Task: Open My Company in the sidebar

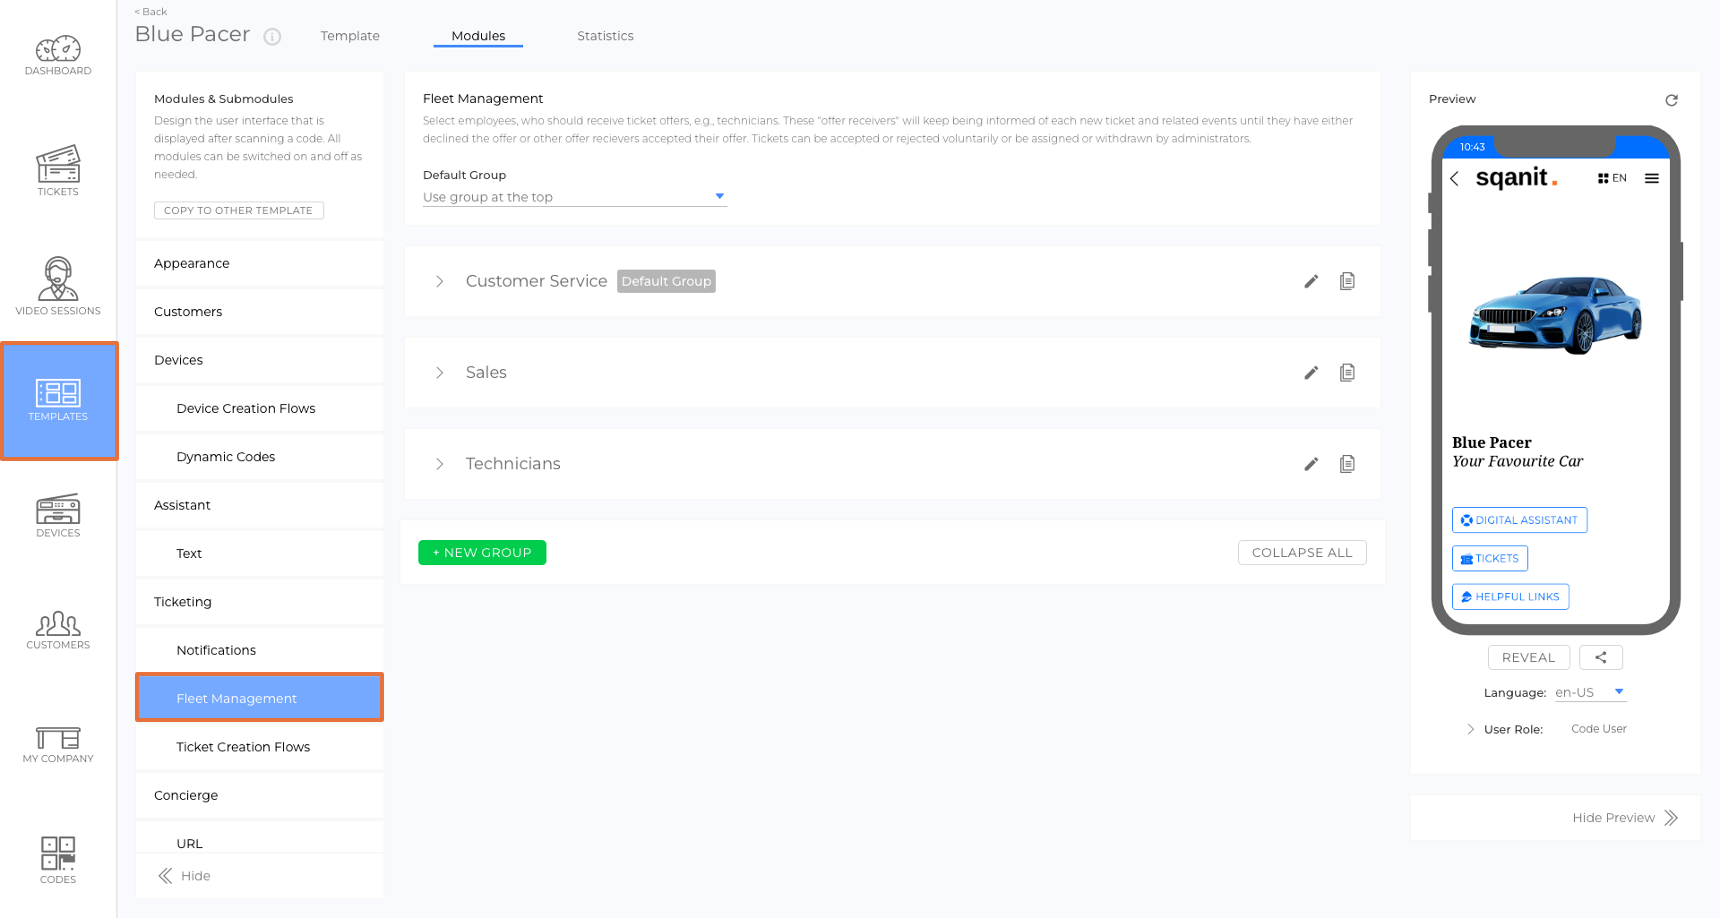Action: click(x=58, y=745)
